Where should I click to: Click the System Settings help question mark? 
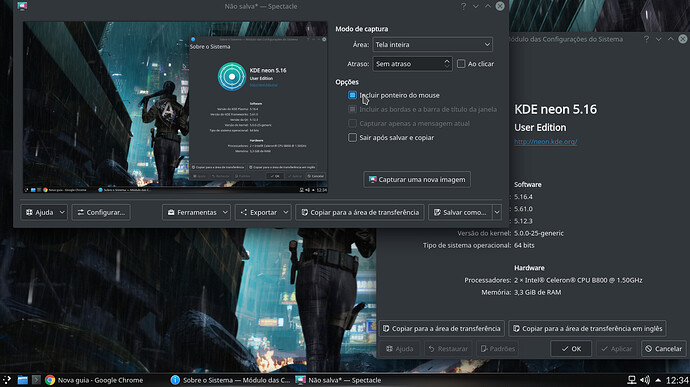tap(646, 39)
